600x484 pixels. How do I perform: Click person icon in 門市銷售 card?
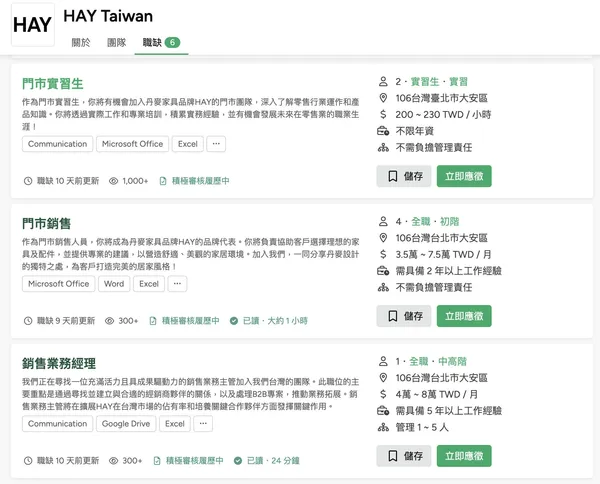(383, 221)
